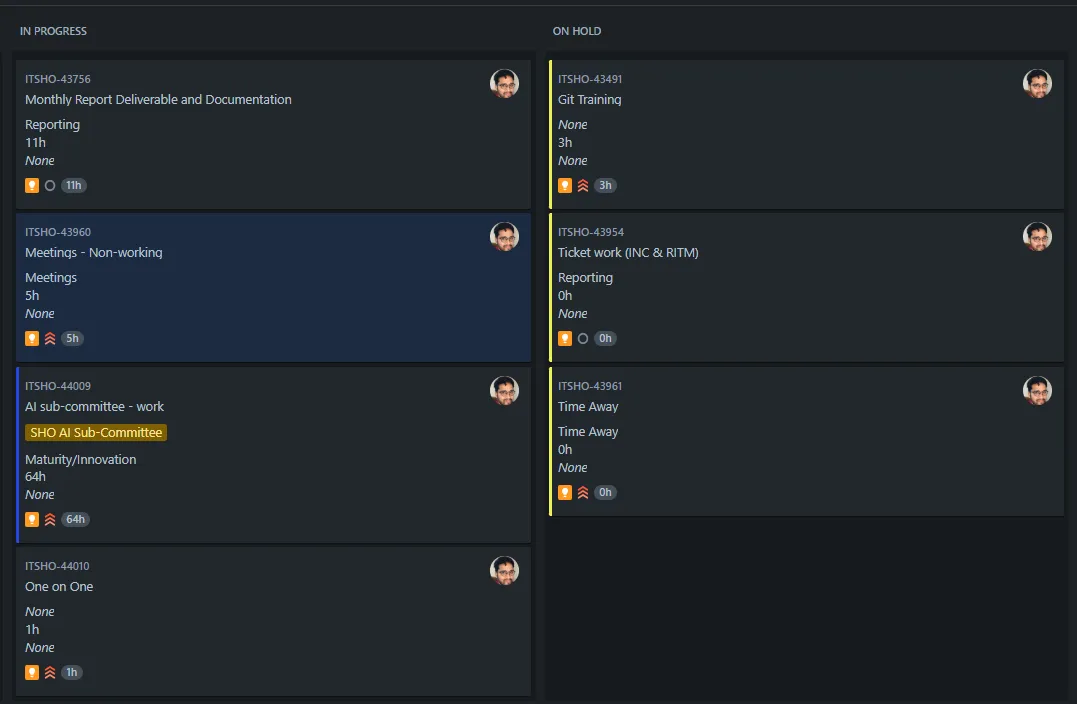
Task: Open assignee avatar on ITSHO-43960 card
Action: click(504, 236)
